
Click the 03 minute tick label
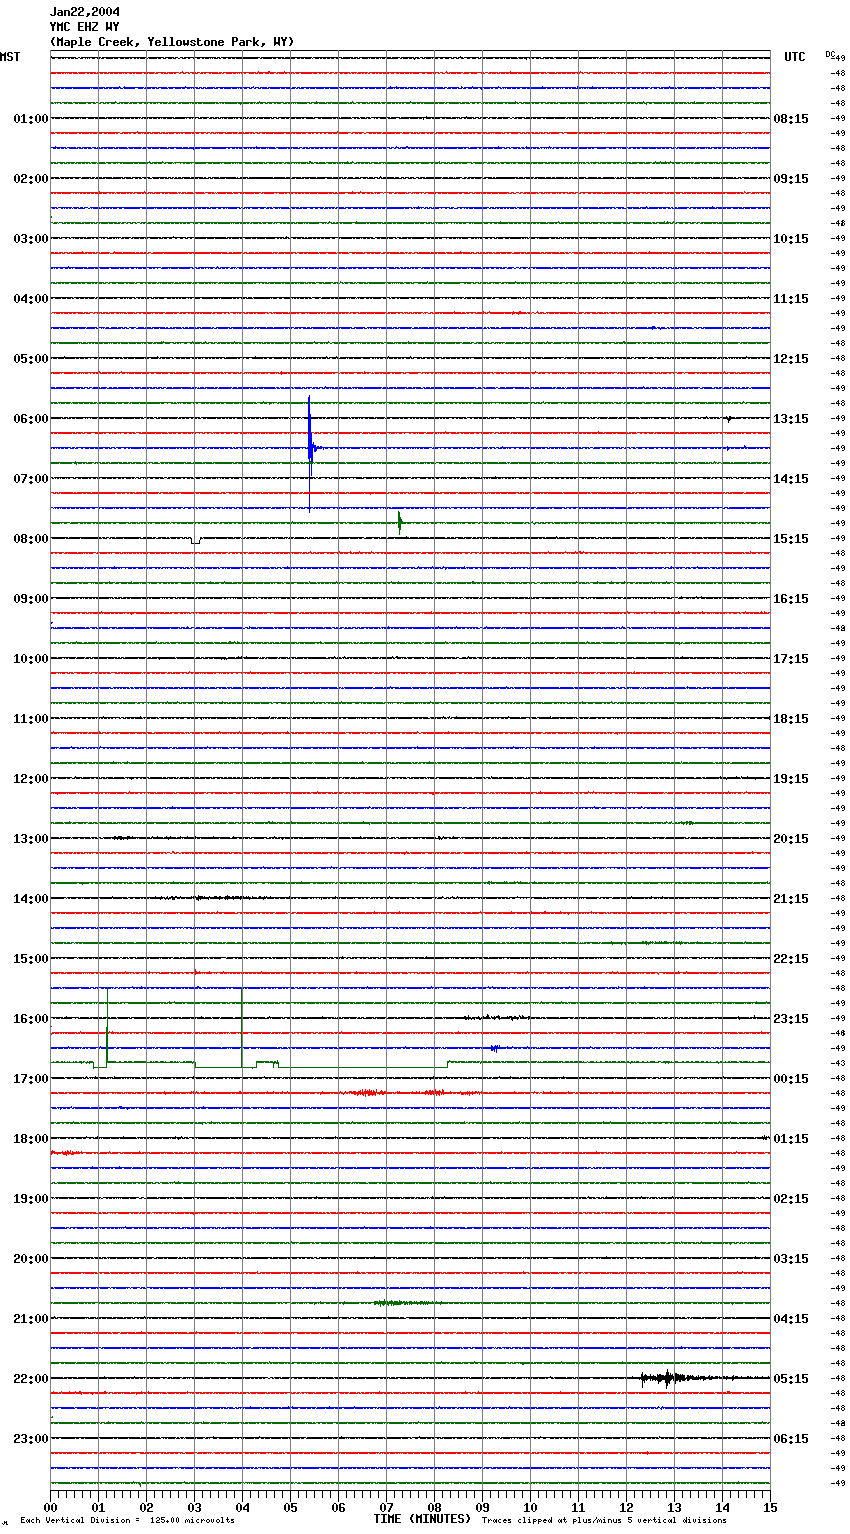(194, 1507)
